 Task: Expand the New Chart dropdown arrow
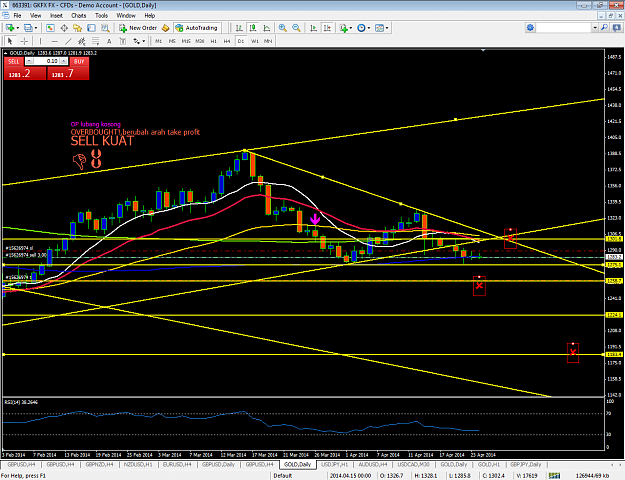(18, 28)
